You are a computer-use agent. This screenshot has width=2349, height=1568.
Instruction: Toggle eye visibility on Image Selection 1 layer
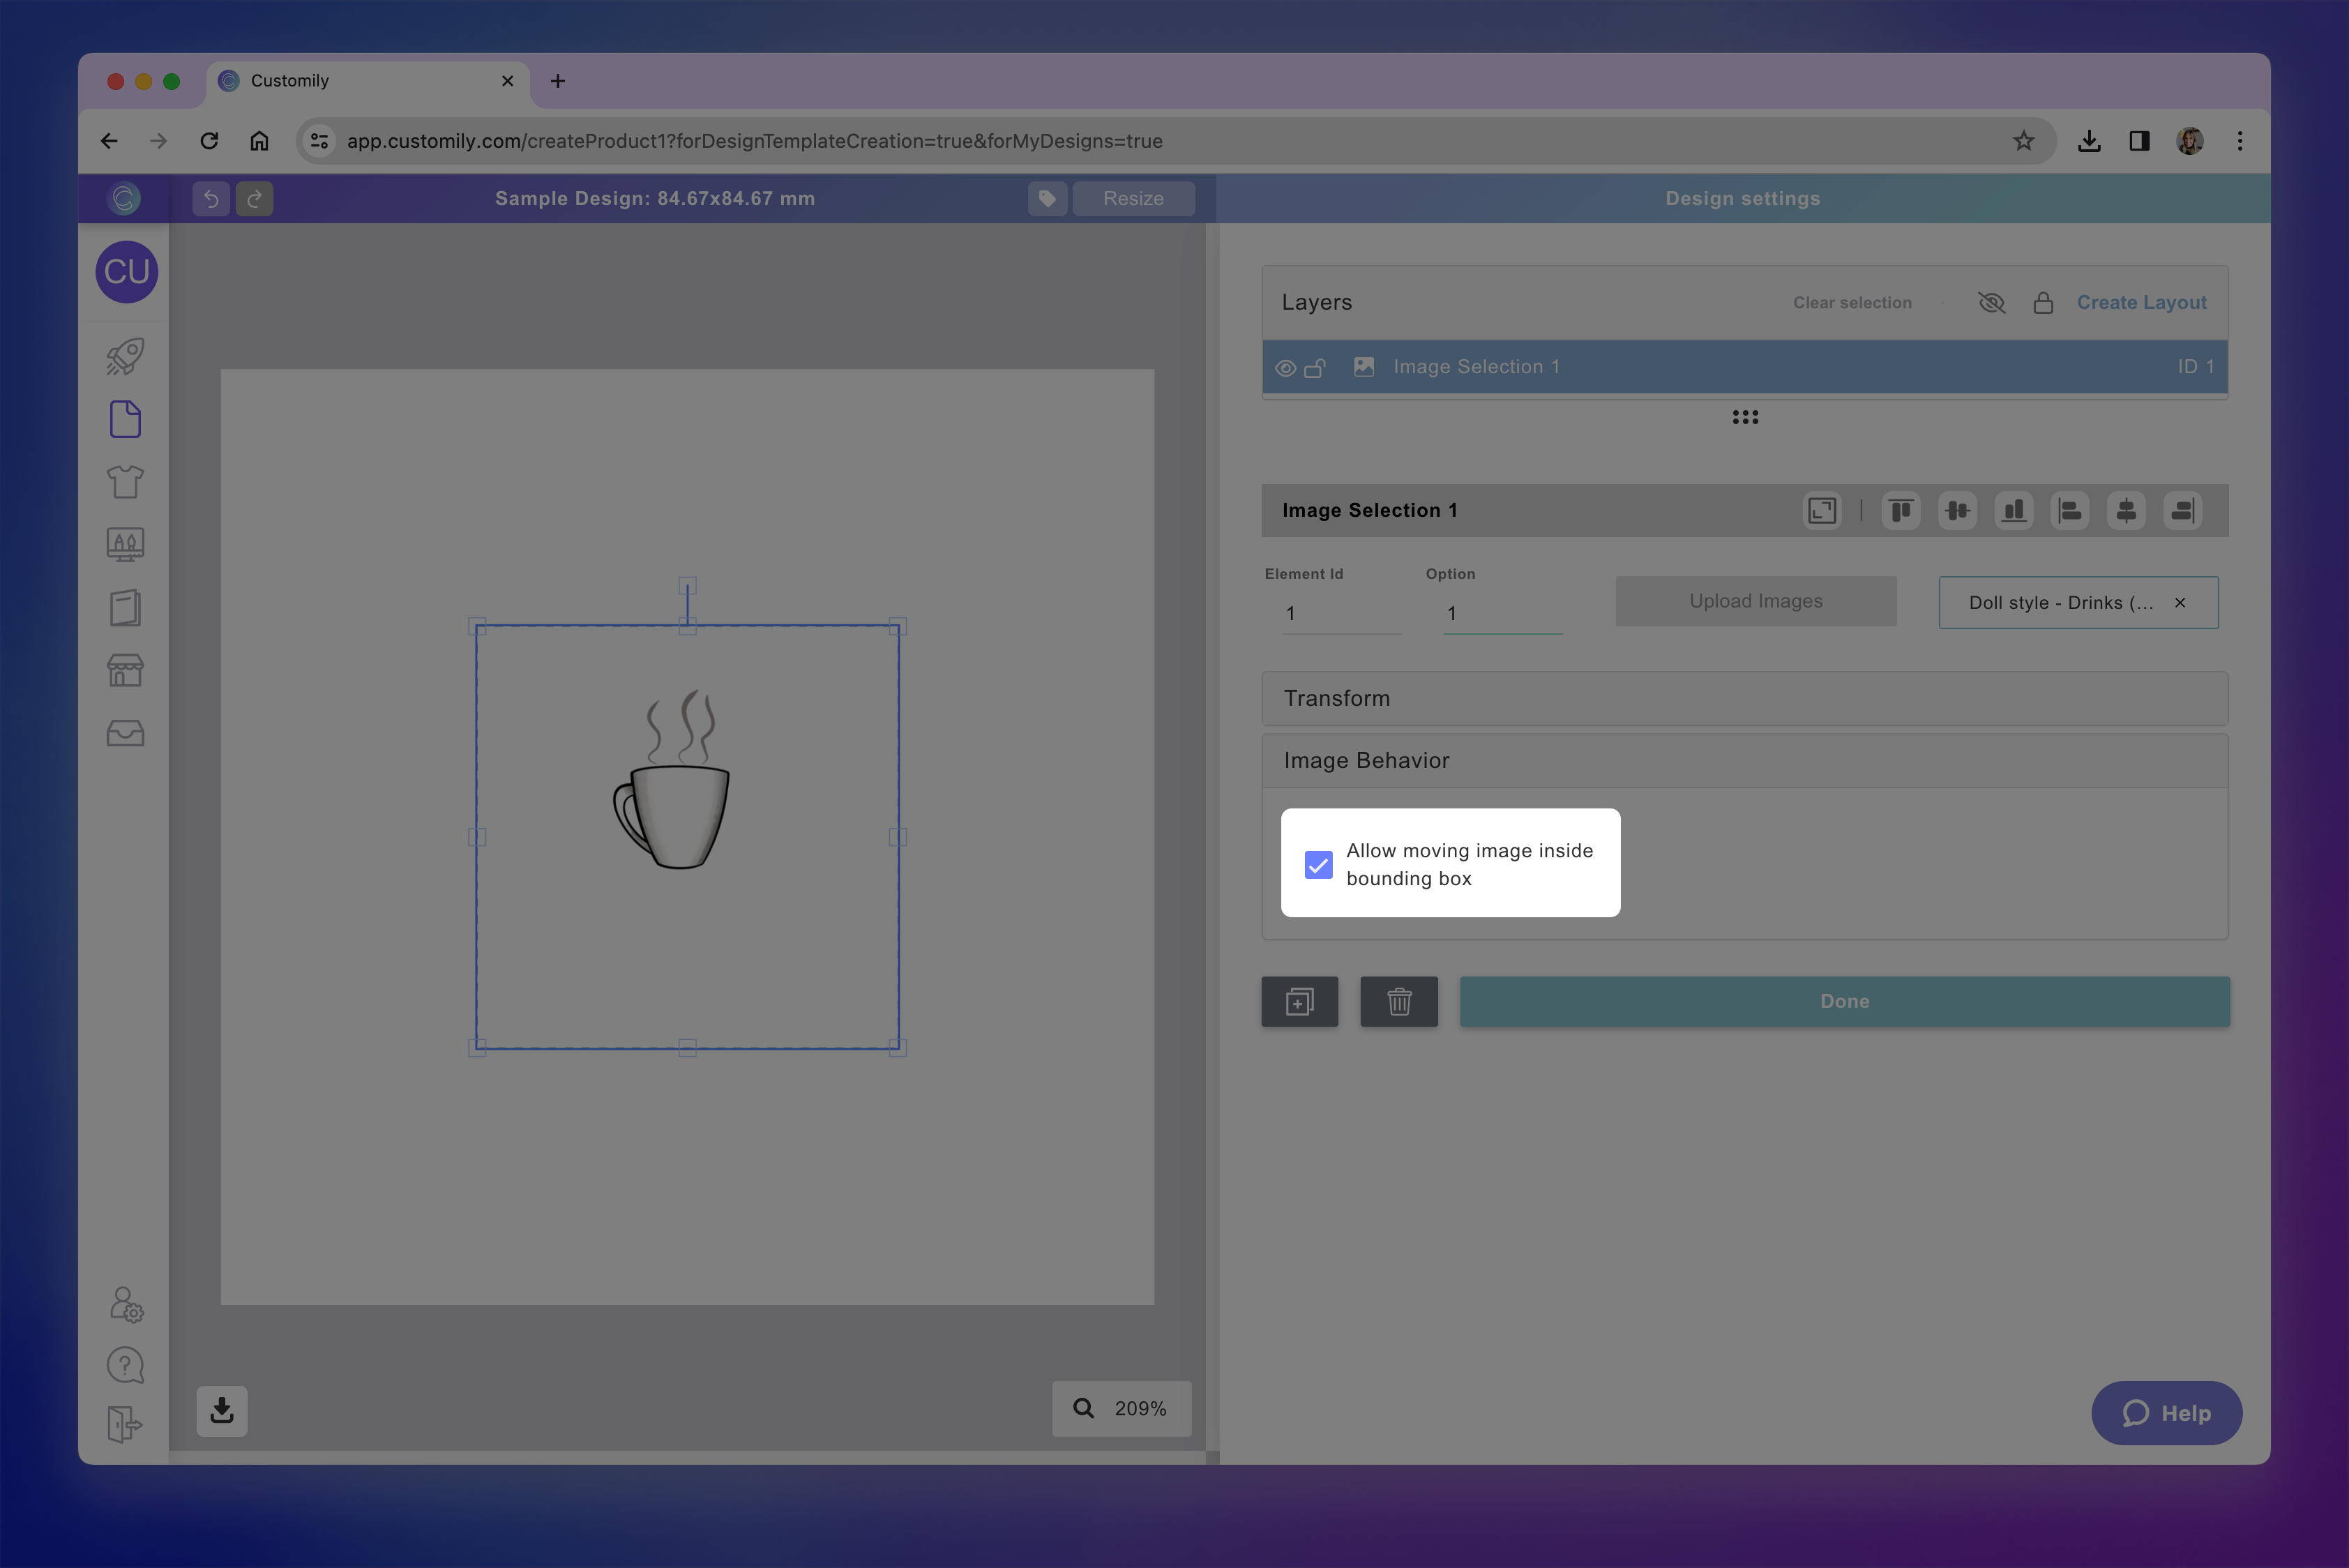[1285, 368]
